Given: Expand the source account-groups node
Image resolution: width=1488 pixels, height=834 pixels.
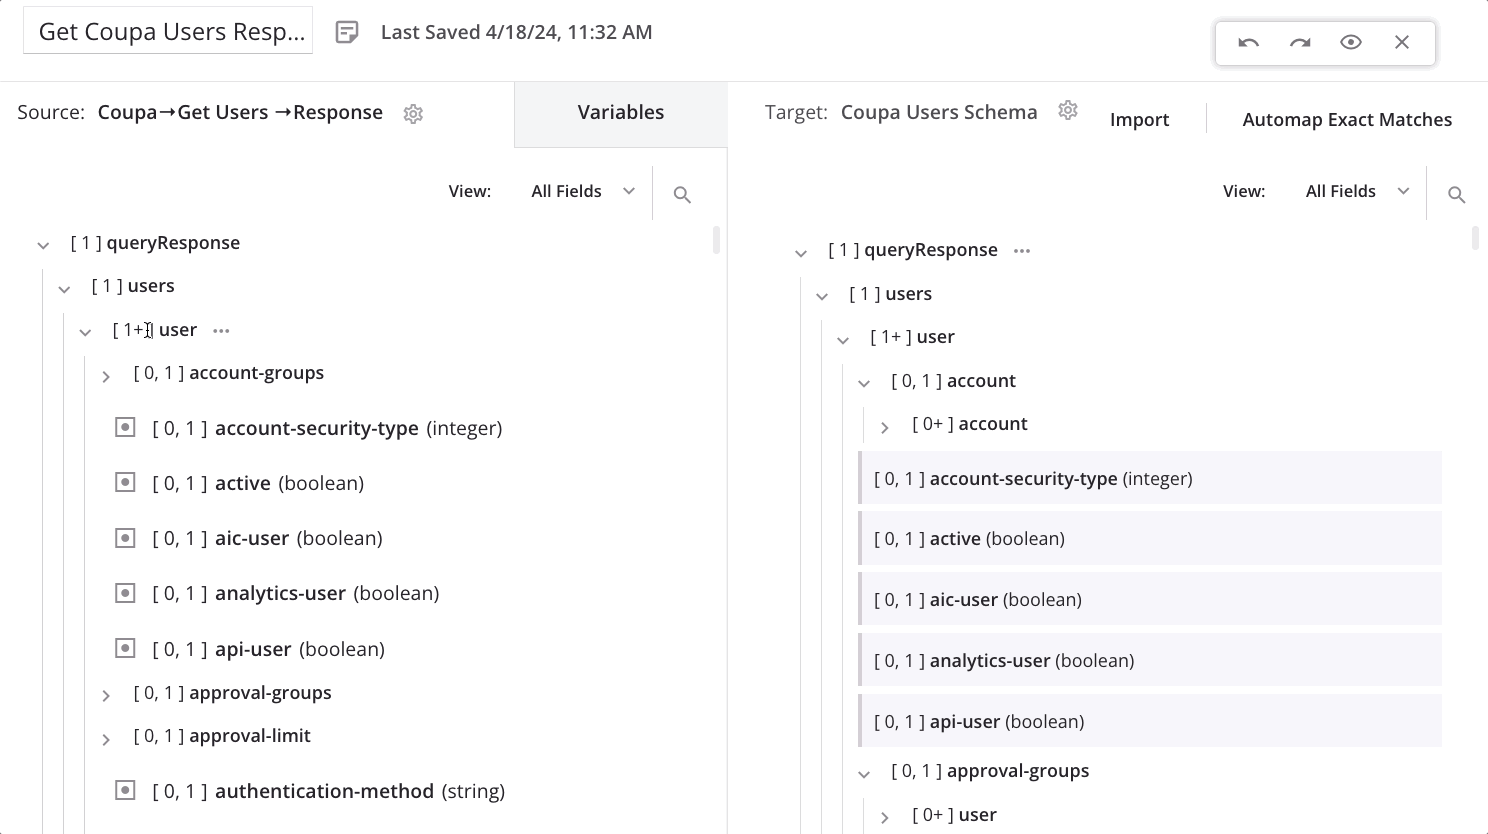Looking at the screenshot, I should click(x=106, y=376).
